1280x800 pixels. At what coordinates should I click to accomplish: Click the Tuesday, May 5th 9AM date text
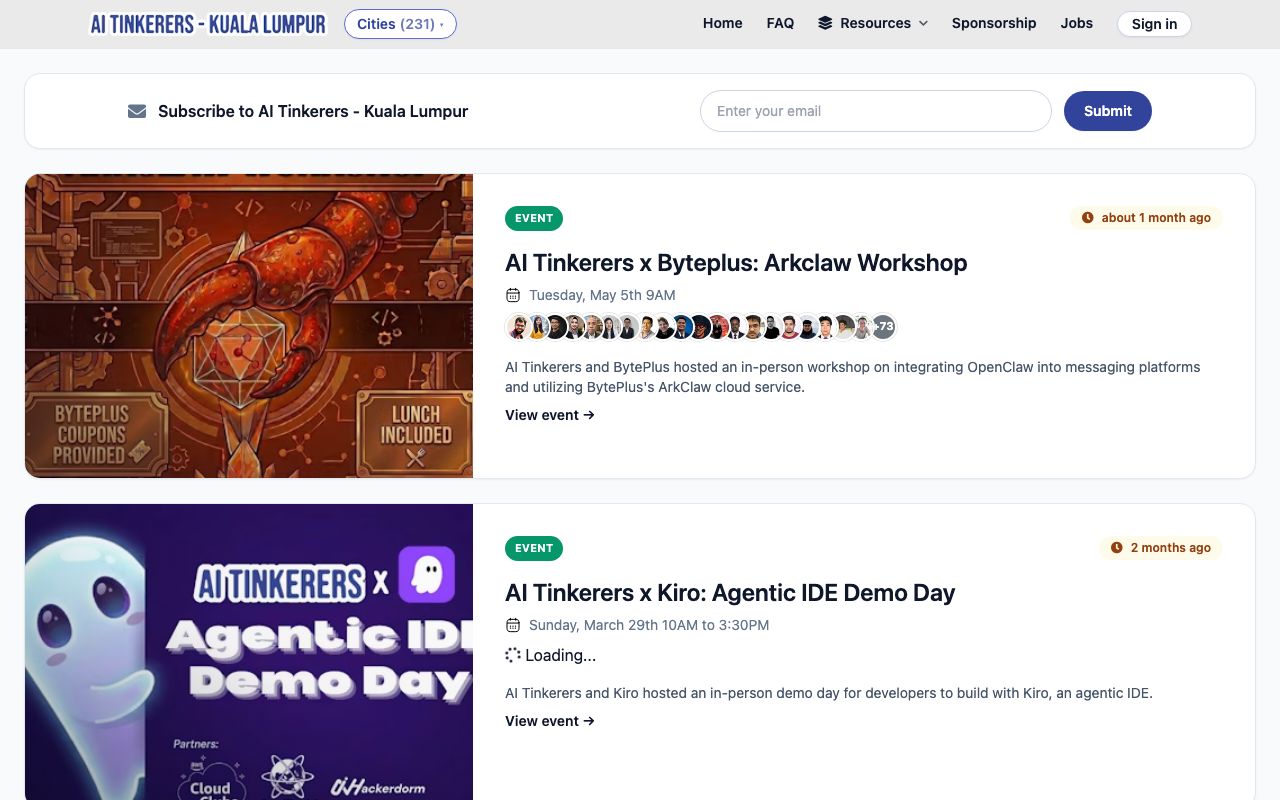602,295
